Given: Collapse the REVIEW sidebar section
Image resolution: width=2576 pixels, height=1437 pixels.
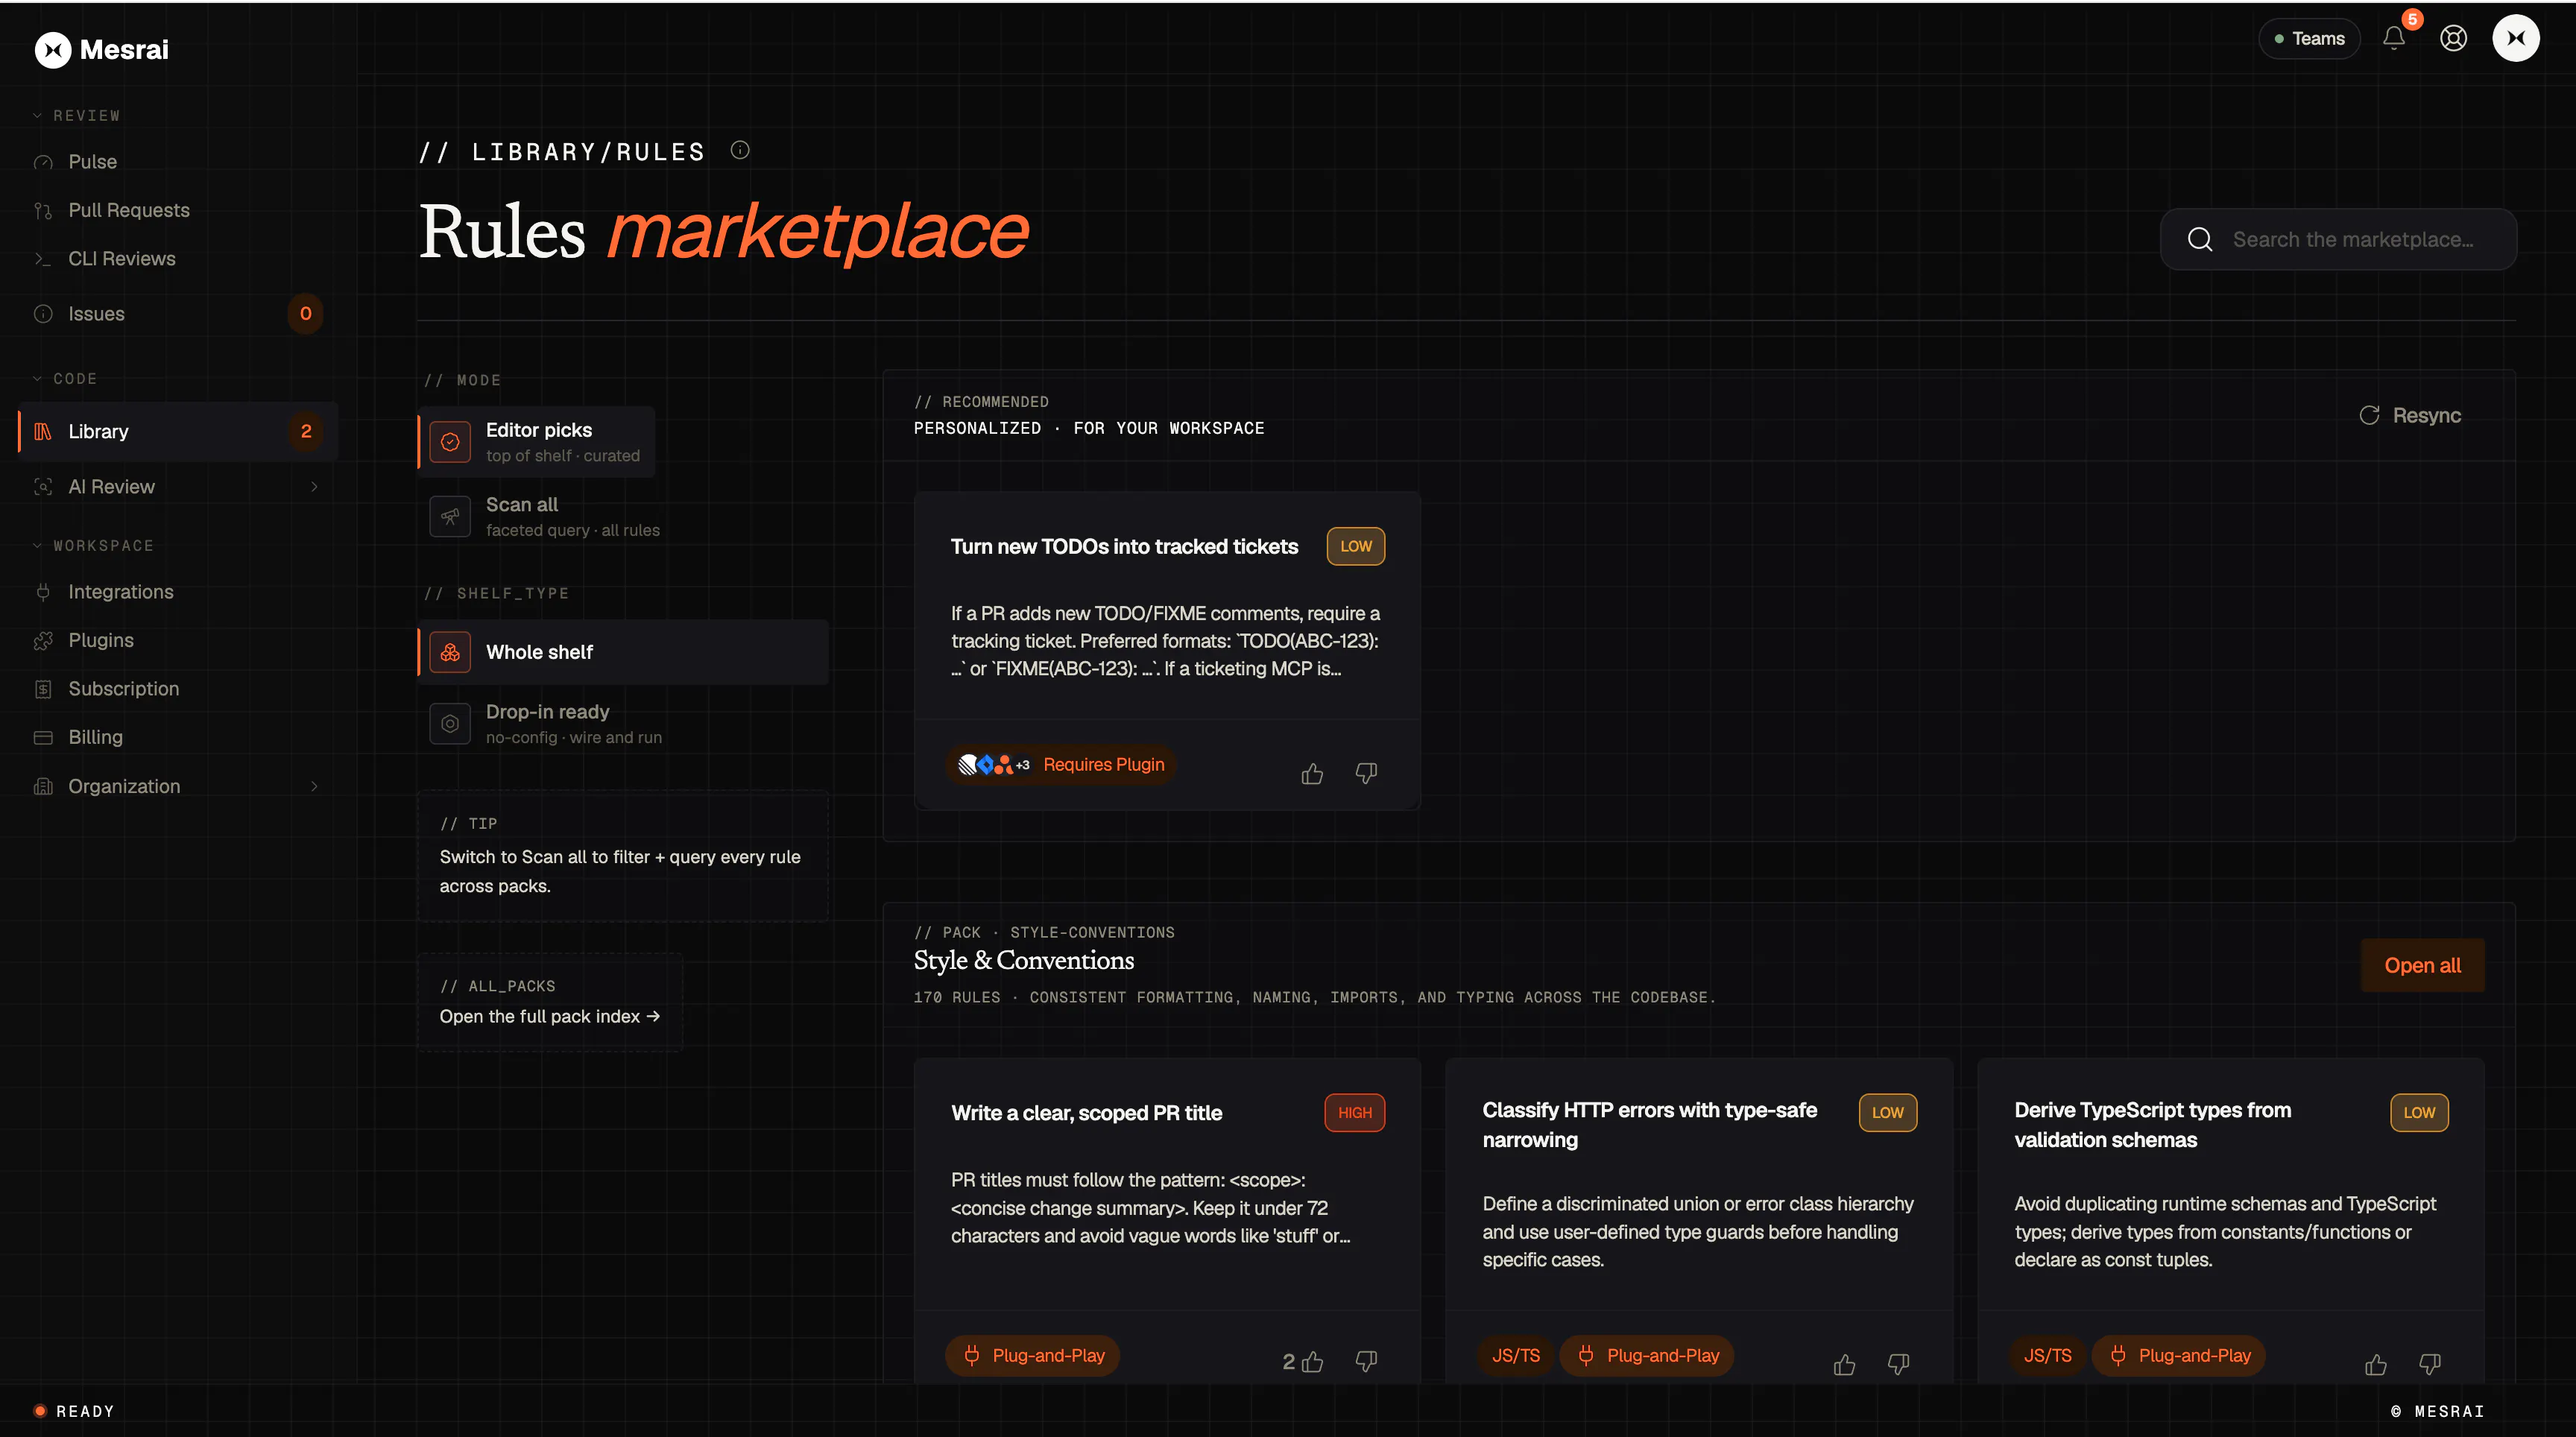Looking at the screenshot, I should coord(76,116).
